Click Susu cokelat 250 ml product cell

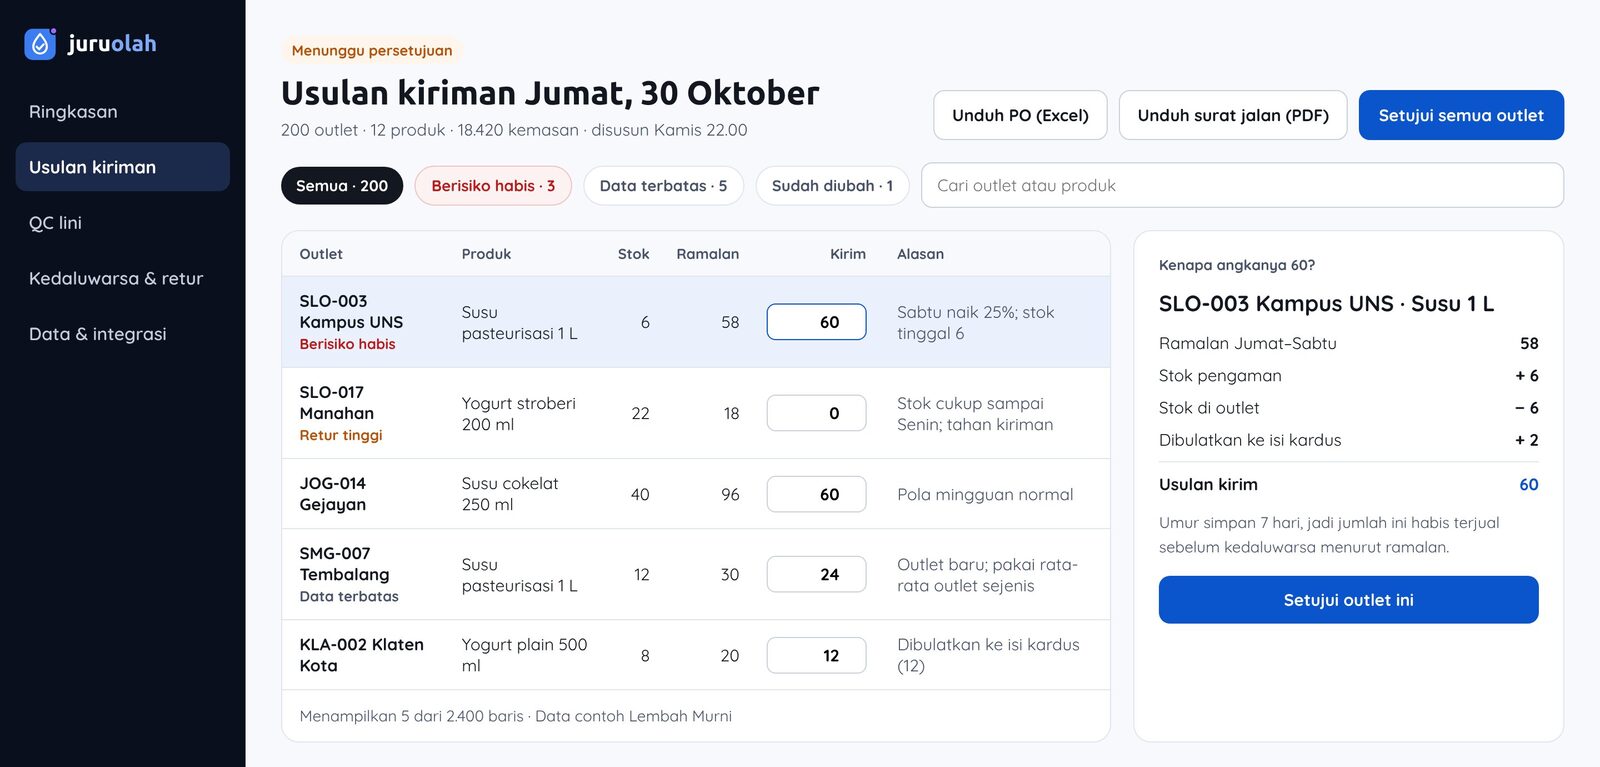click(x=510, y=494)
